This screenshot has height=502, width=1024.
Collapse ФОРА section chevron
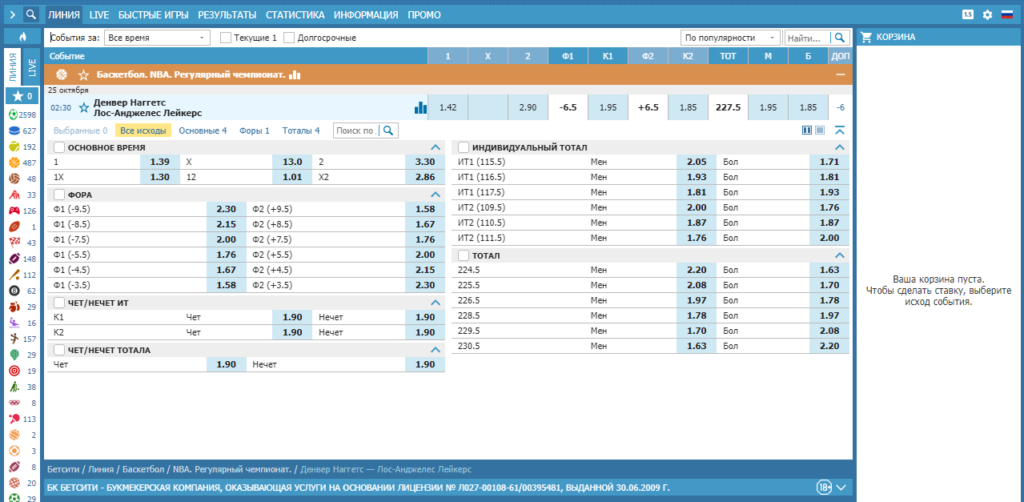(x=436, y=195)
